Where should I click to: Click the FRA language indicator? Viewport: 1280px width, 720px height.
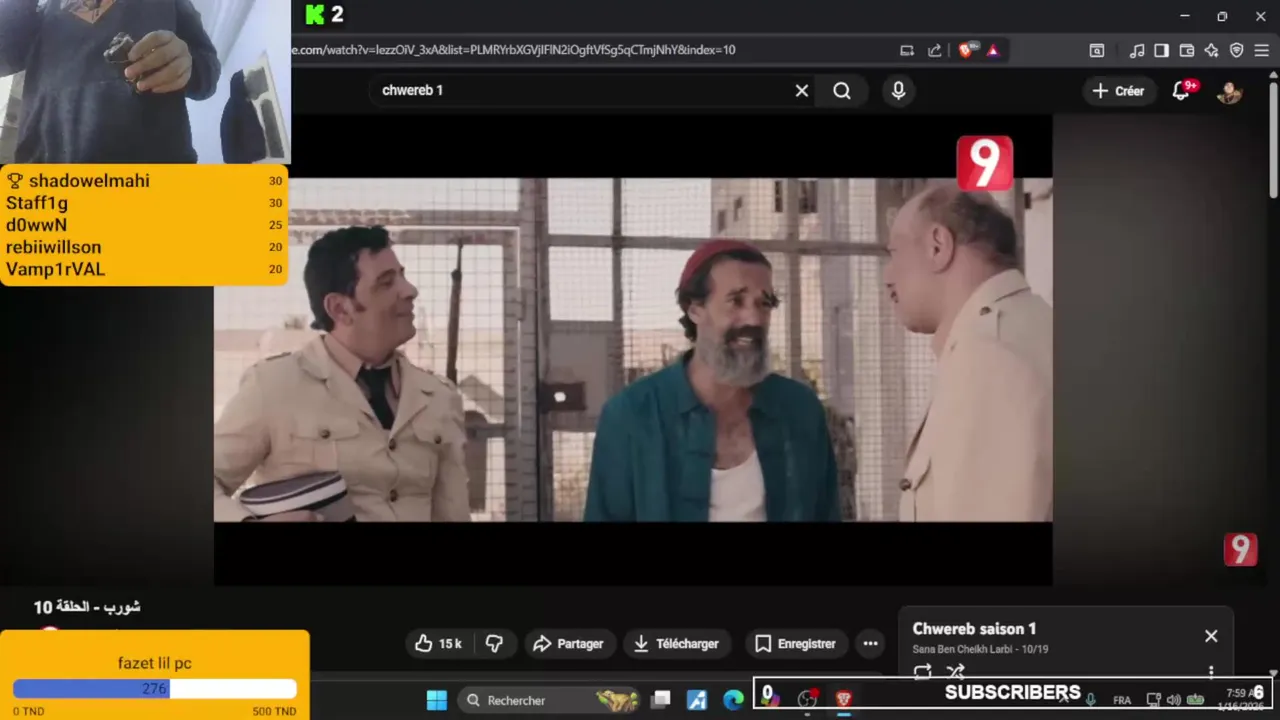[x=1122, y=700]
